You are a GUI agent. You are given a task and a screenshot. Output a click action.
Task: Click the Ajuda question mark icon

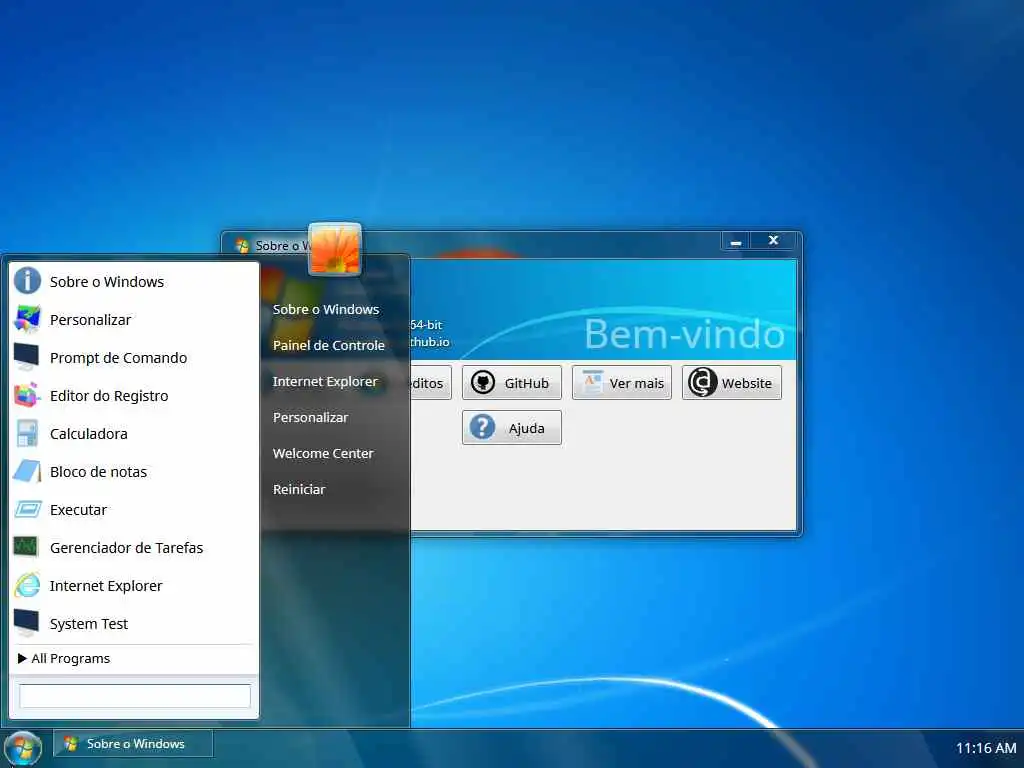click(483, 427)
